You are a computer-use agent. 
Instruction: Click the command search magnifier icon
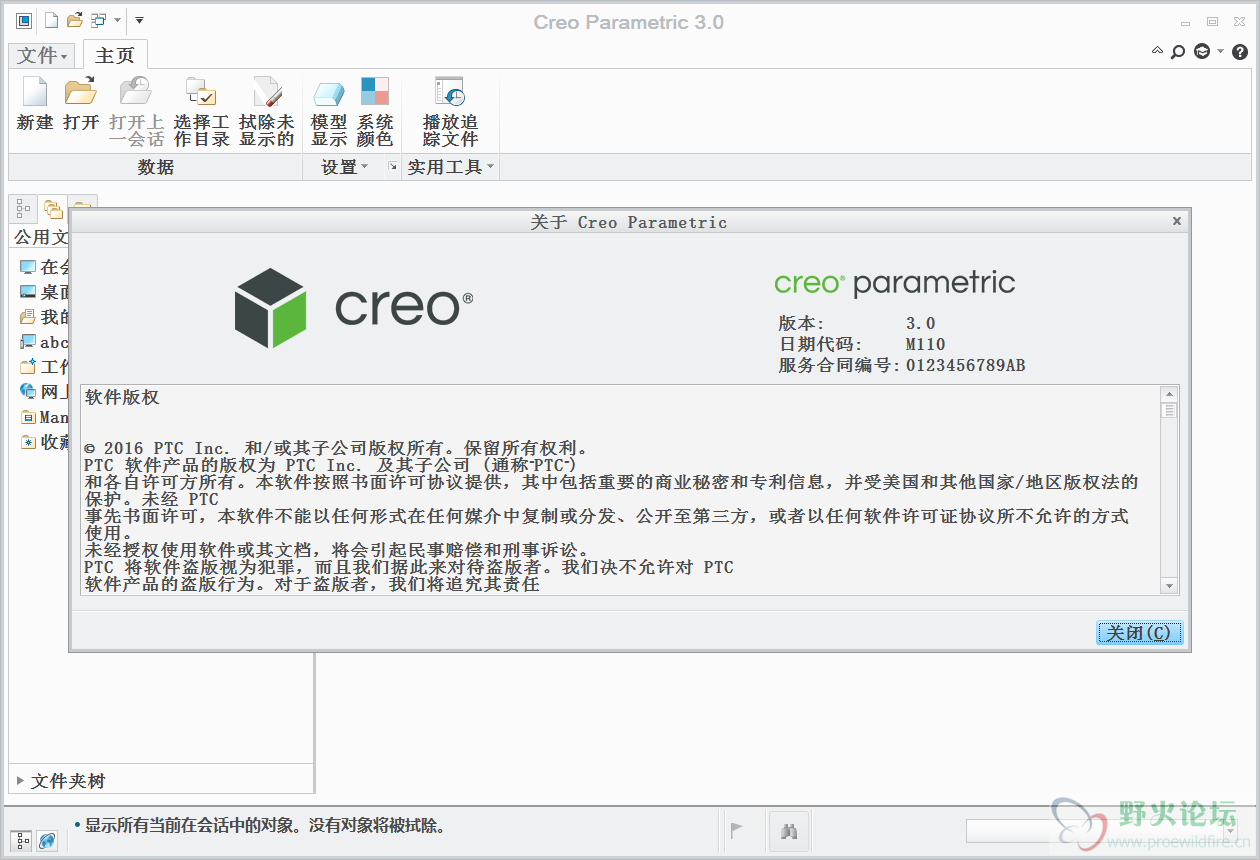click(1178, 51)
